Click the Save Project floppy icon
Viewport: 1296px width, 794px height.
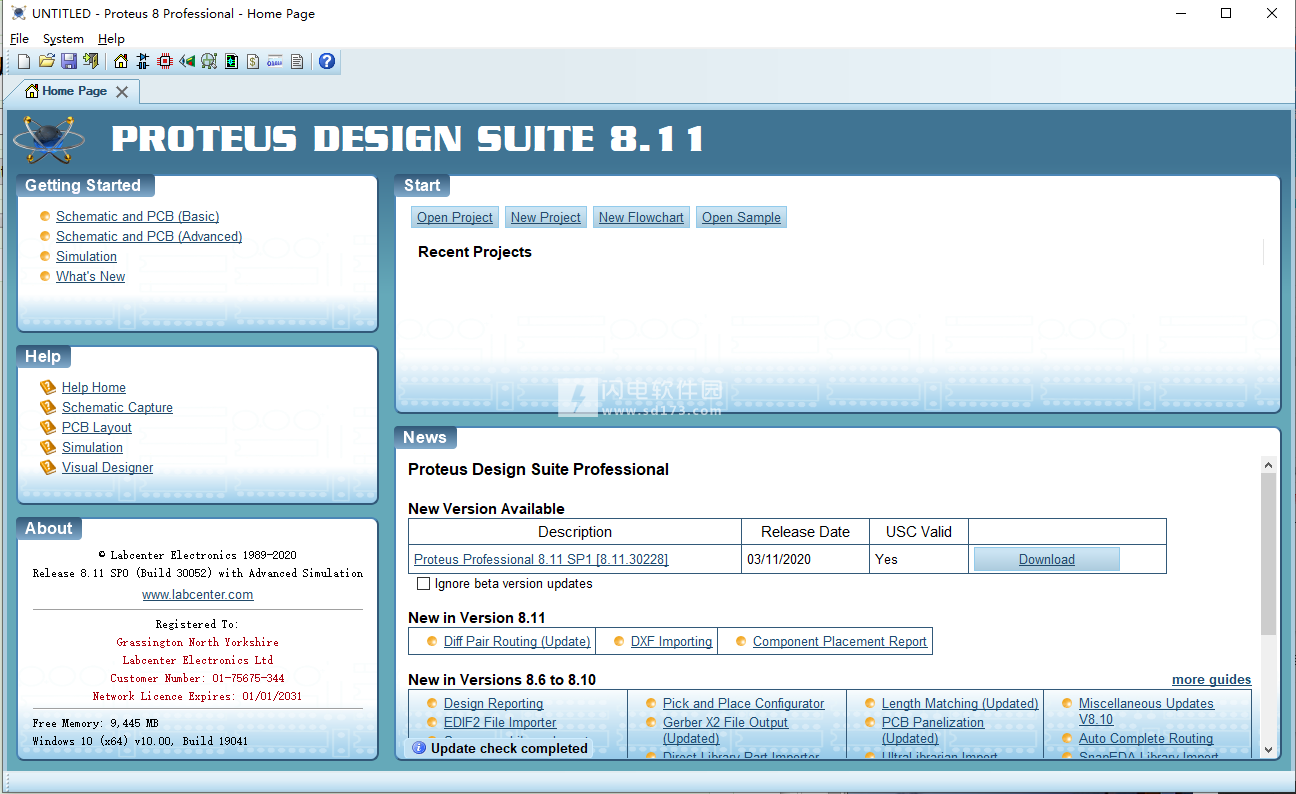click(69, 62)
